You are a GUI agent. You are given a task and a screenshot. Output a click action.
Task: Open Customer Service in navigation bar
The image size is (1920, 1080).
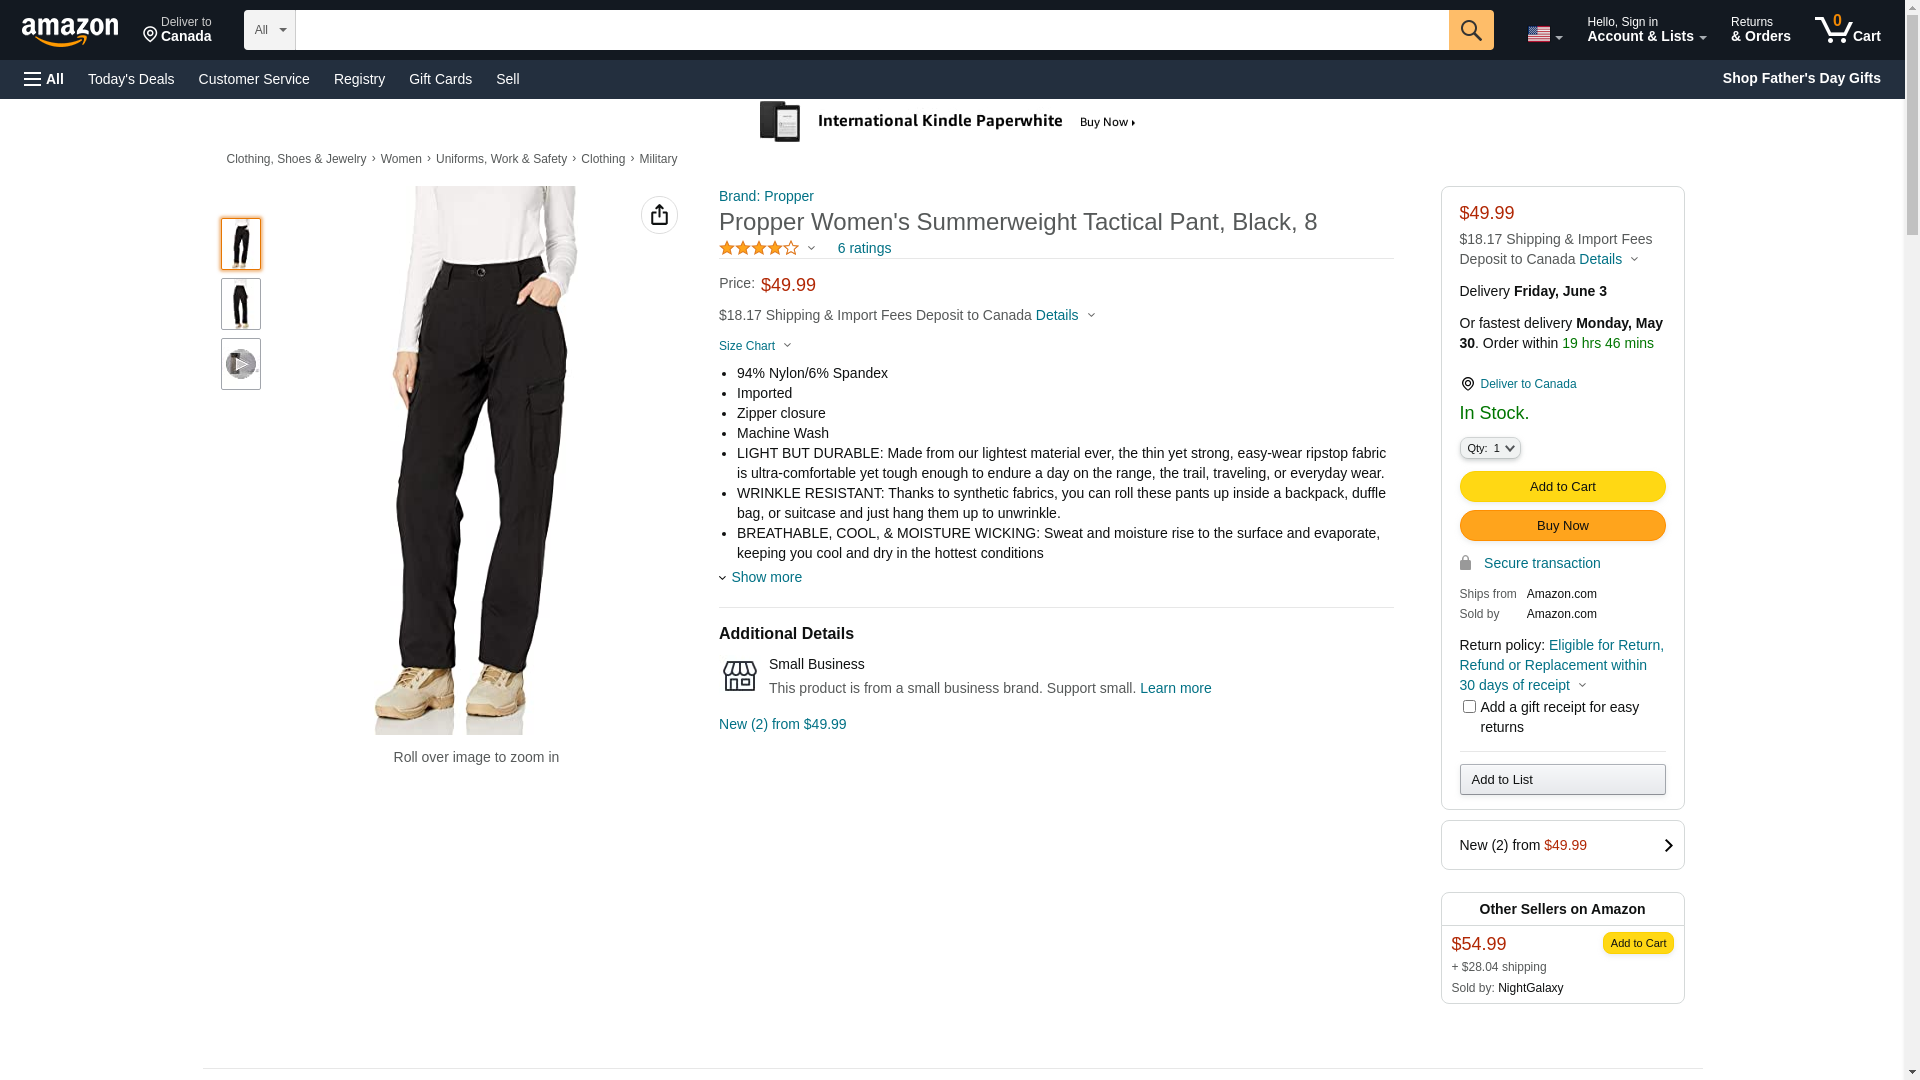[x=254, y=79]
